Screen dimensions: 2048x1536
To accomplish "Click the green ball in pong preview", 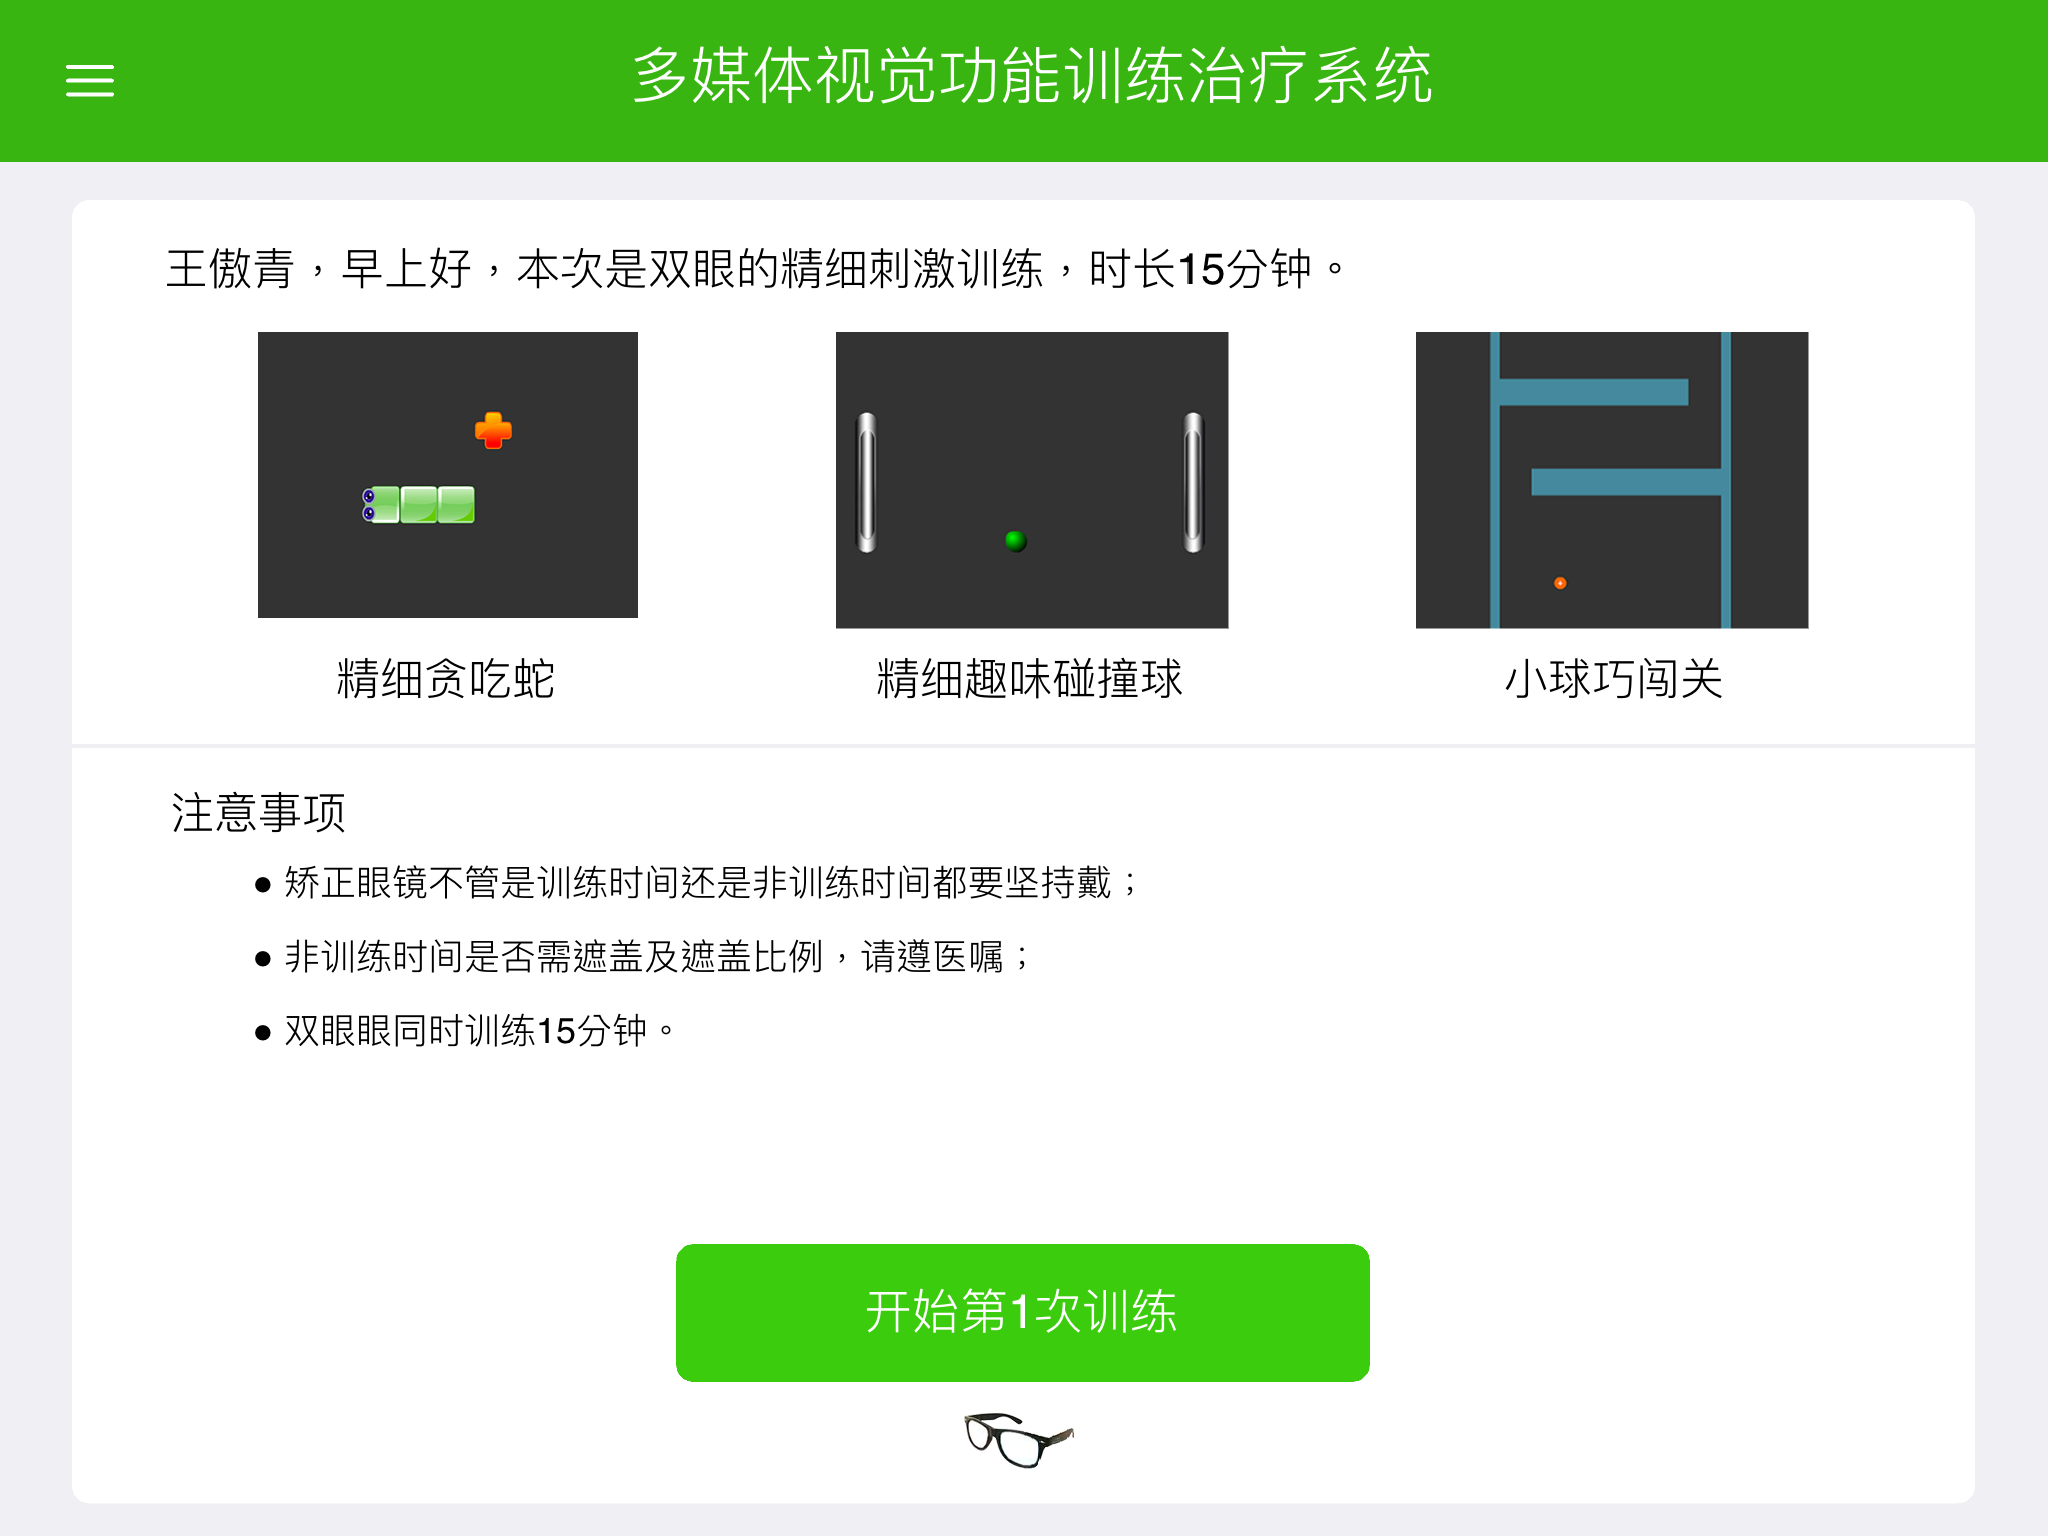I will click(1016, 541).
